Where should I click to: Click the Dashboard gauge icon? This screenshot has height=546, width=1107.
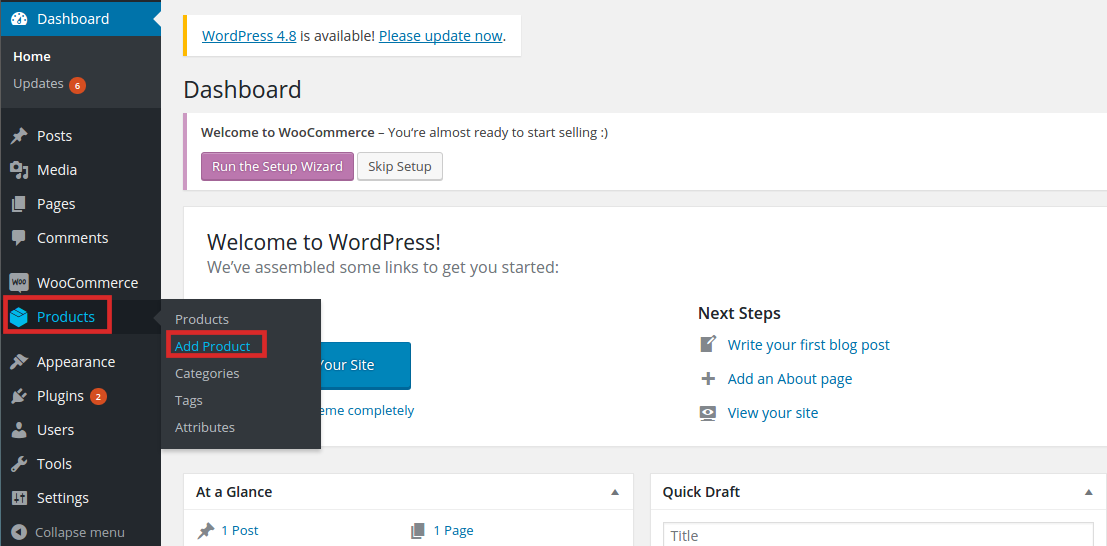click(19, 19)
